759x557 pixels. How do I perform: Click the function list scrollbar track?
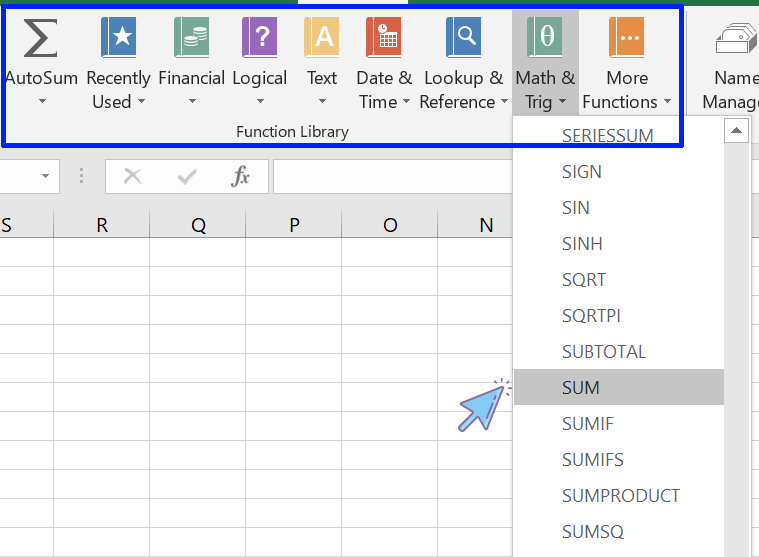coord(736,348)
